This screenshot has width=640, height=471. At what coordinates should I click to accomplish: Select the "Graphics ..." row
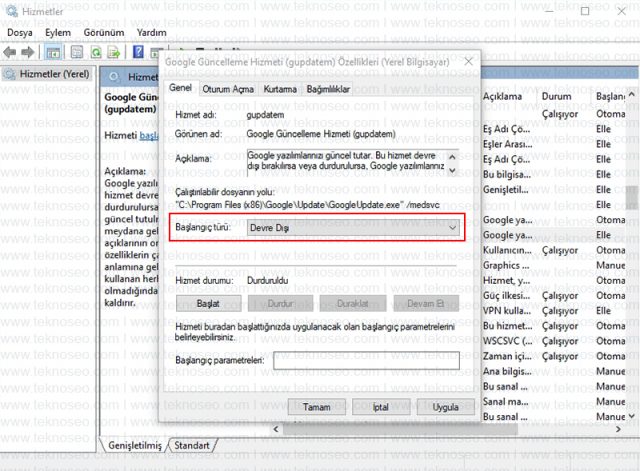coord(554,265)
